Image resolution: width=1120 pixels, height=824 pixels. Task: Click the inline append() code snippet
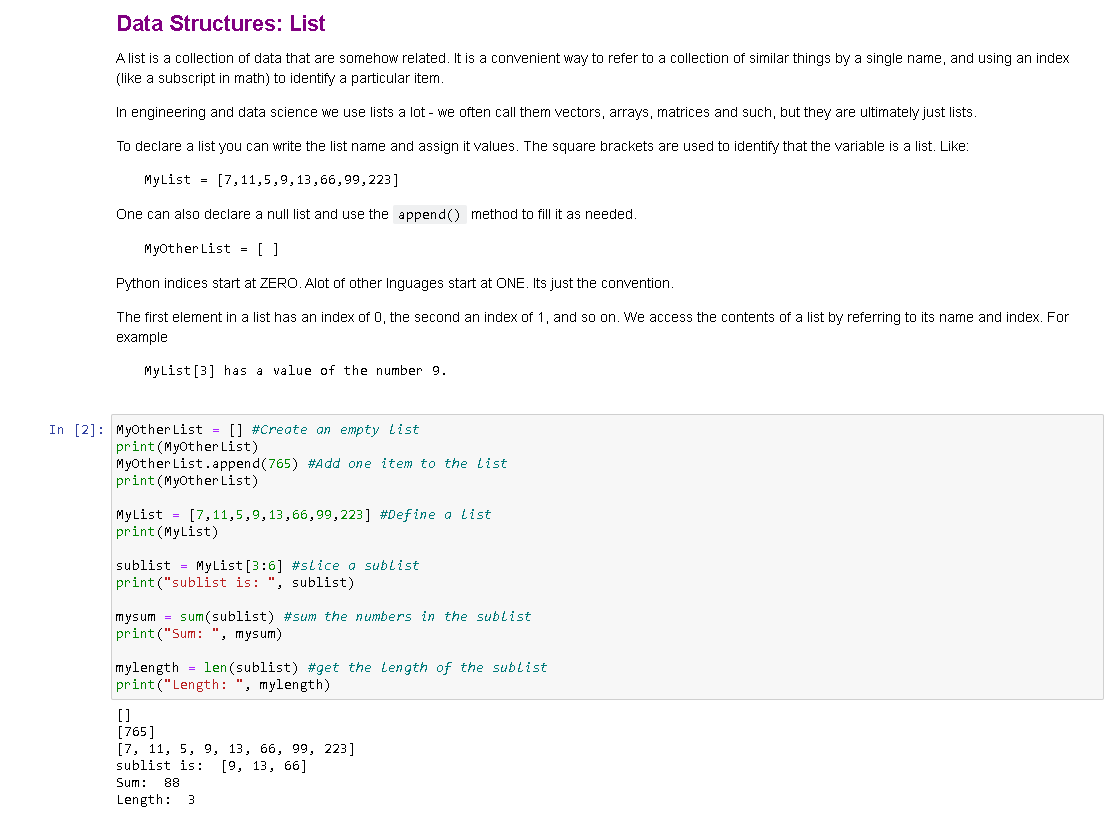coord(429,213)
